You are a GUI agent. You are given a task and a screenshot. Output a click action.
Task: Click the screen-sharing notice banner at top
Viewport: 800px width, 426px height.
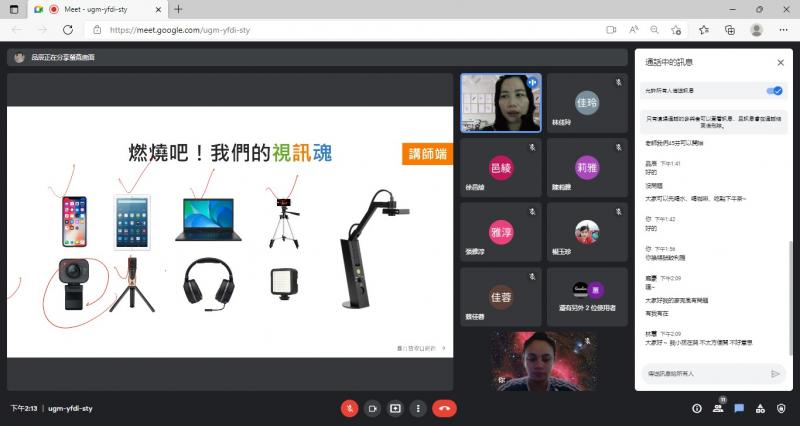tap(317, 58)
